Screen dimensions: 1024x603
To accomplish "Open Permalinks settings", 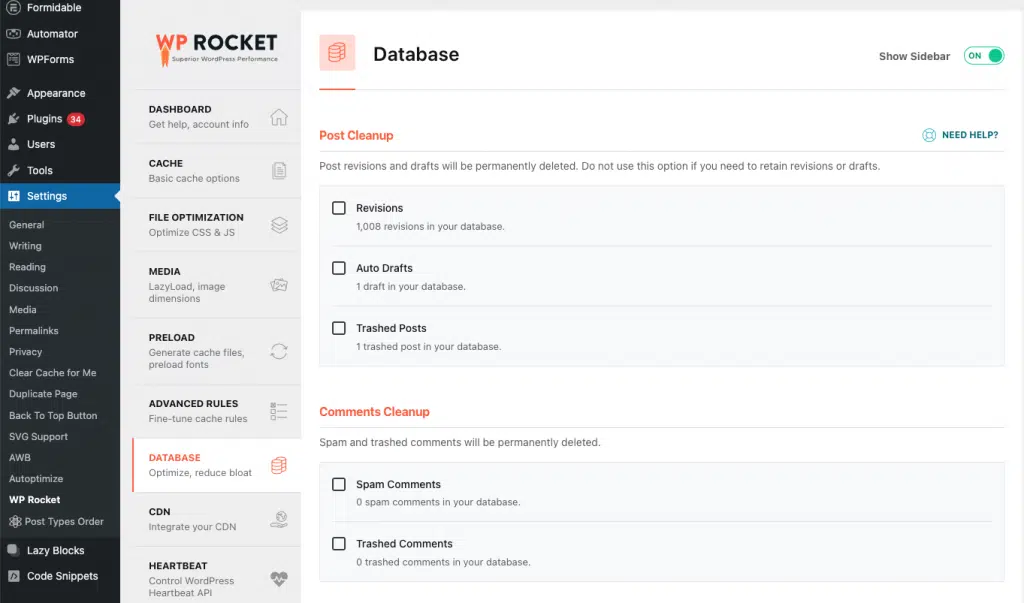I will coord(33,331).
